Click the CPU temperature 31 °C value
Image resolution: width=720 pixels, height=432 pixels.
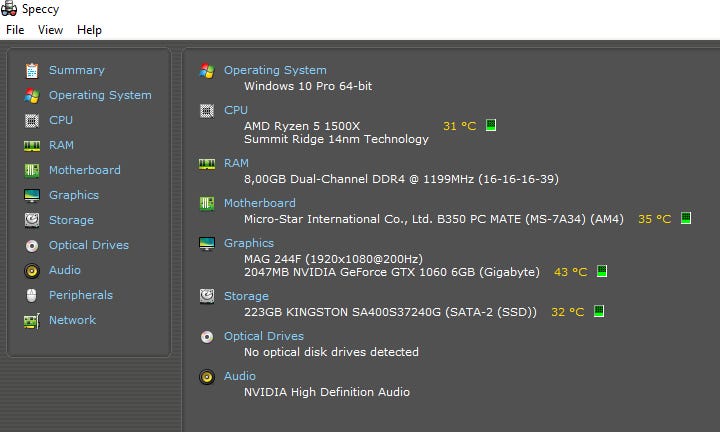[459, 126]
